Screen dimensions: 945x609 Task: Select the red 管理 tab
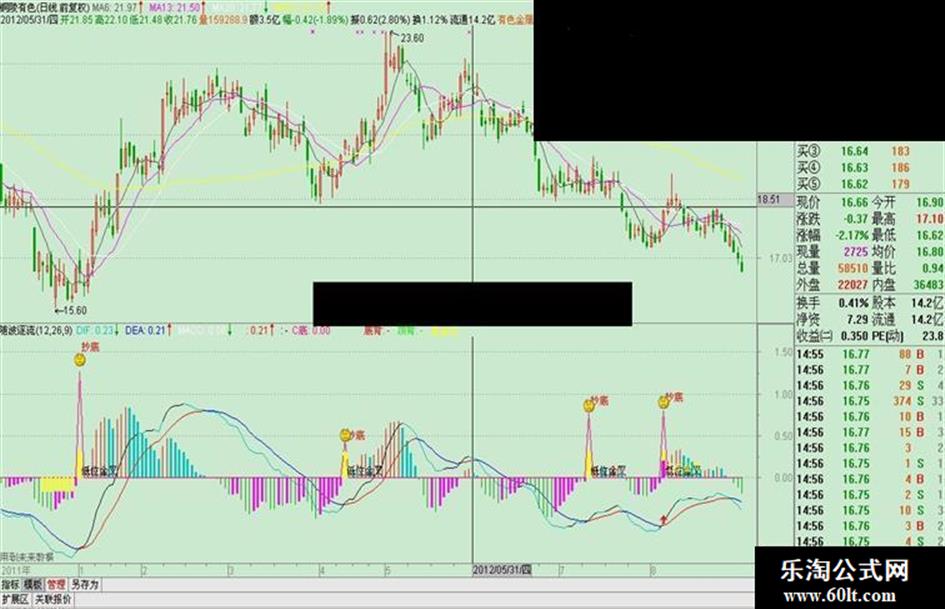click(x=57, y=584)
